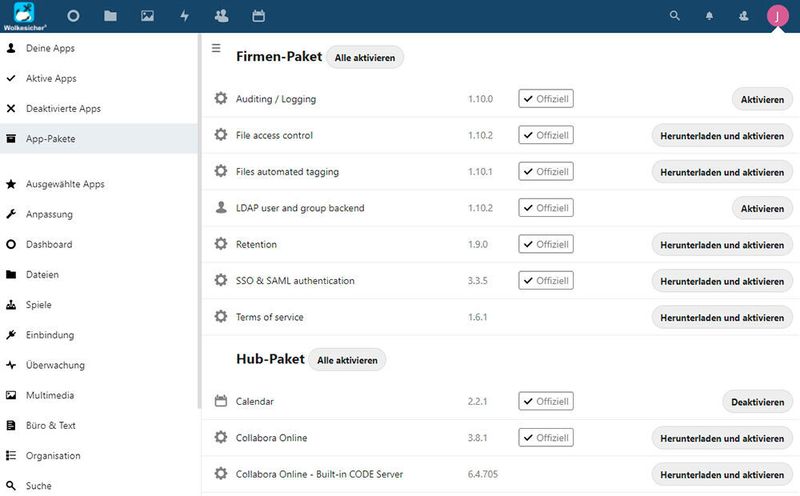
Task: Click the user icon next to LDAP user and group backend
Action: coord(221,207)
